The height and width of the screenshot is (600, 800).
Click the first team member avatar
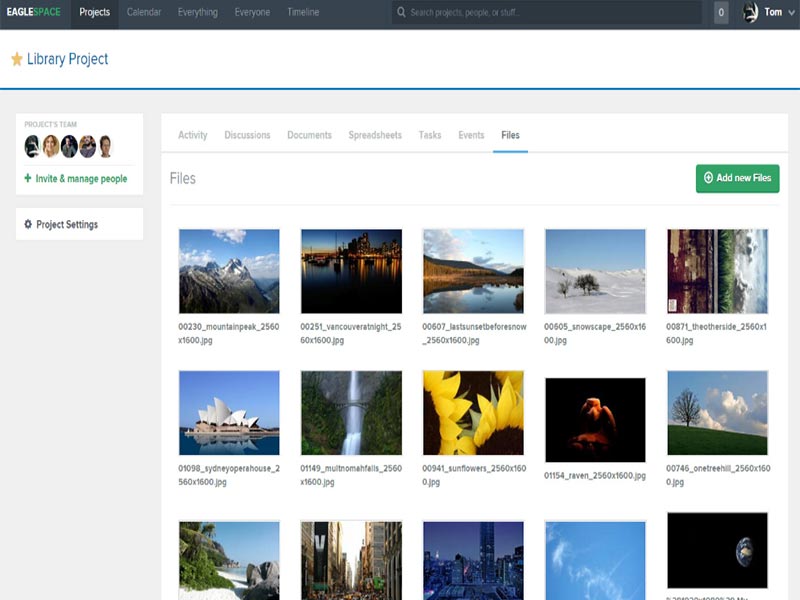click(x=32, y=146)
